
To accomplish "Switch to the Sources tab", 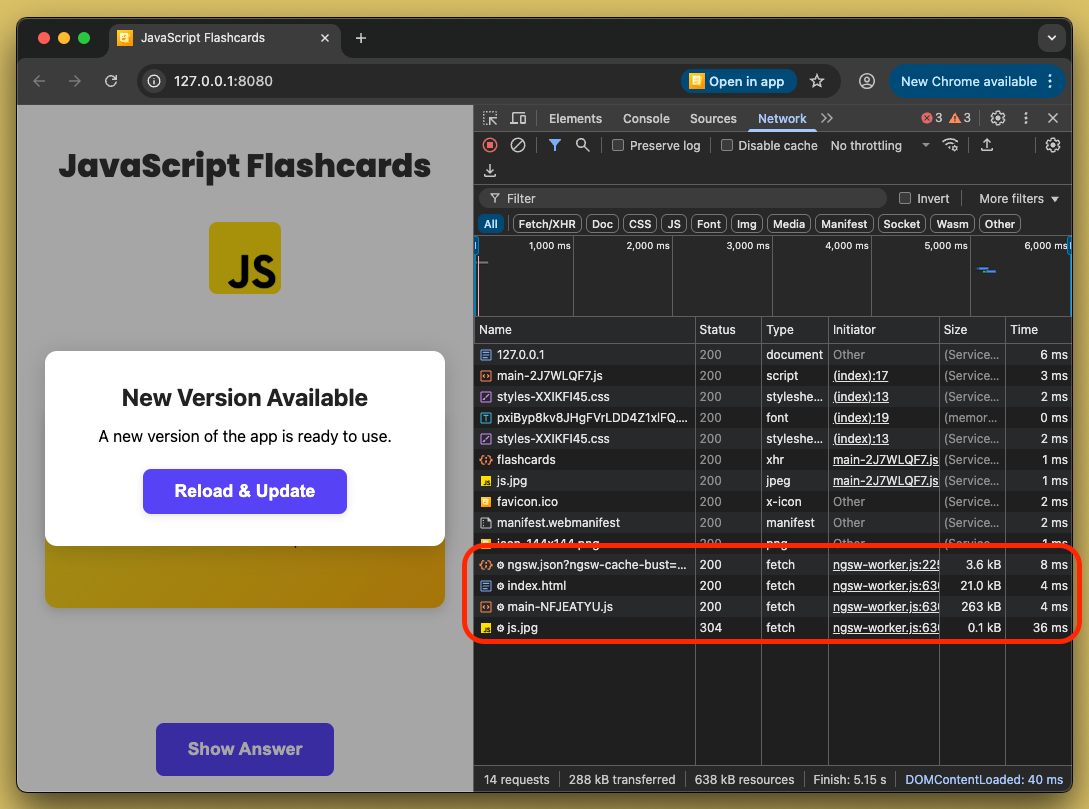I will pos(713,119).
